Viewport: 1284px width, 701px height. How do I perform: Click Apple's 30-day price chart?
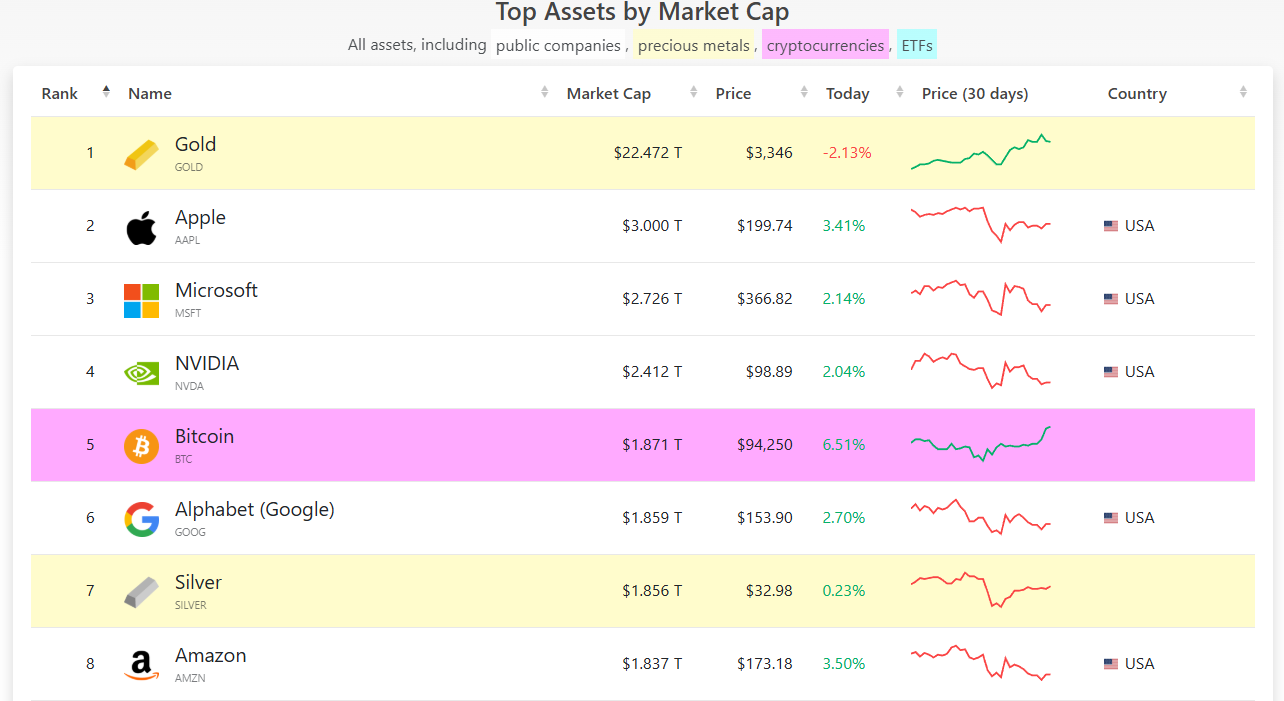981,225
